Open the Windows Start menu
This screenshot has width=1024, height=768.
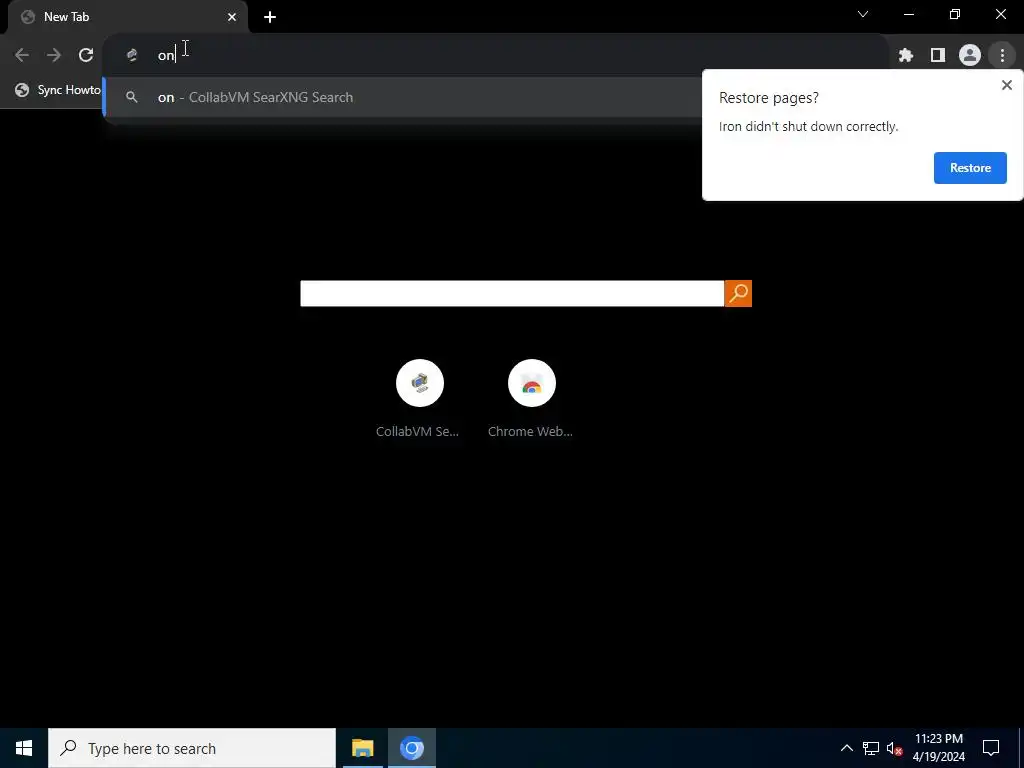pyautogui.click(x=24, y=748)
